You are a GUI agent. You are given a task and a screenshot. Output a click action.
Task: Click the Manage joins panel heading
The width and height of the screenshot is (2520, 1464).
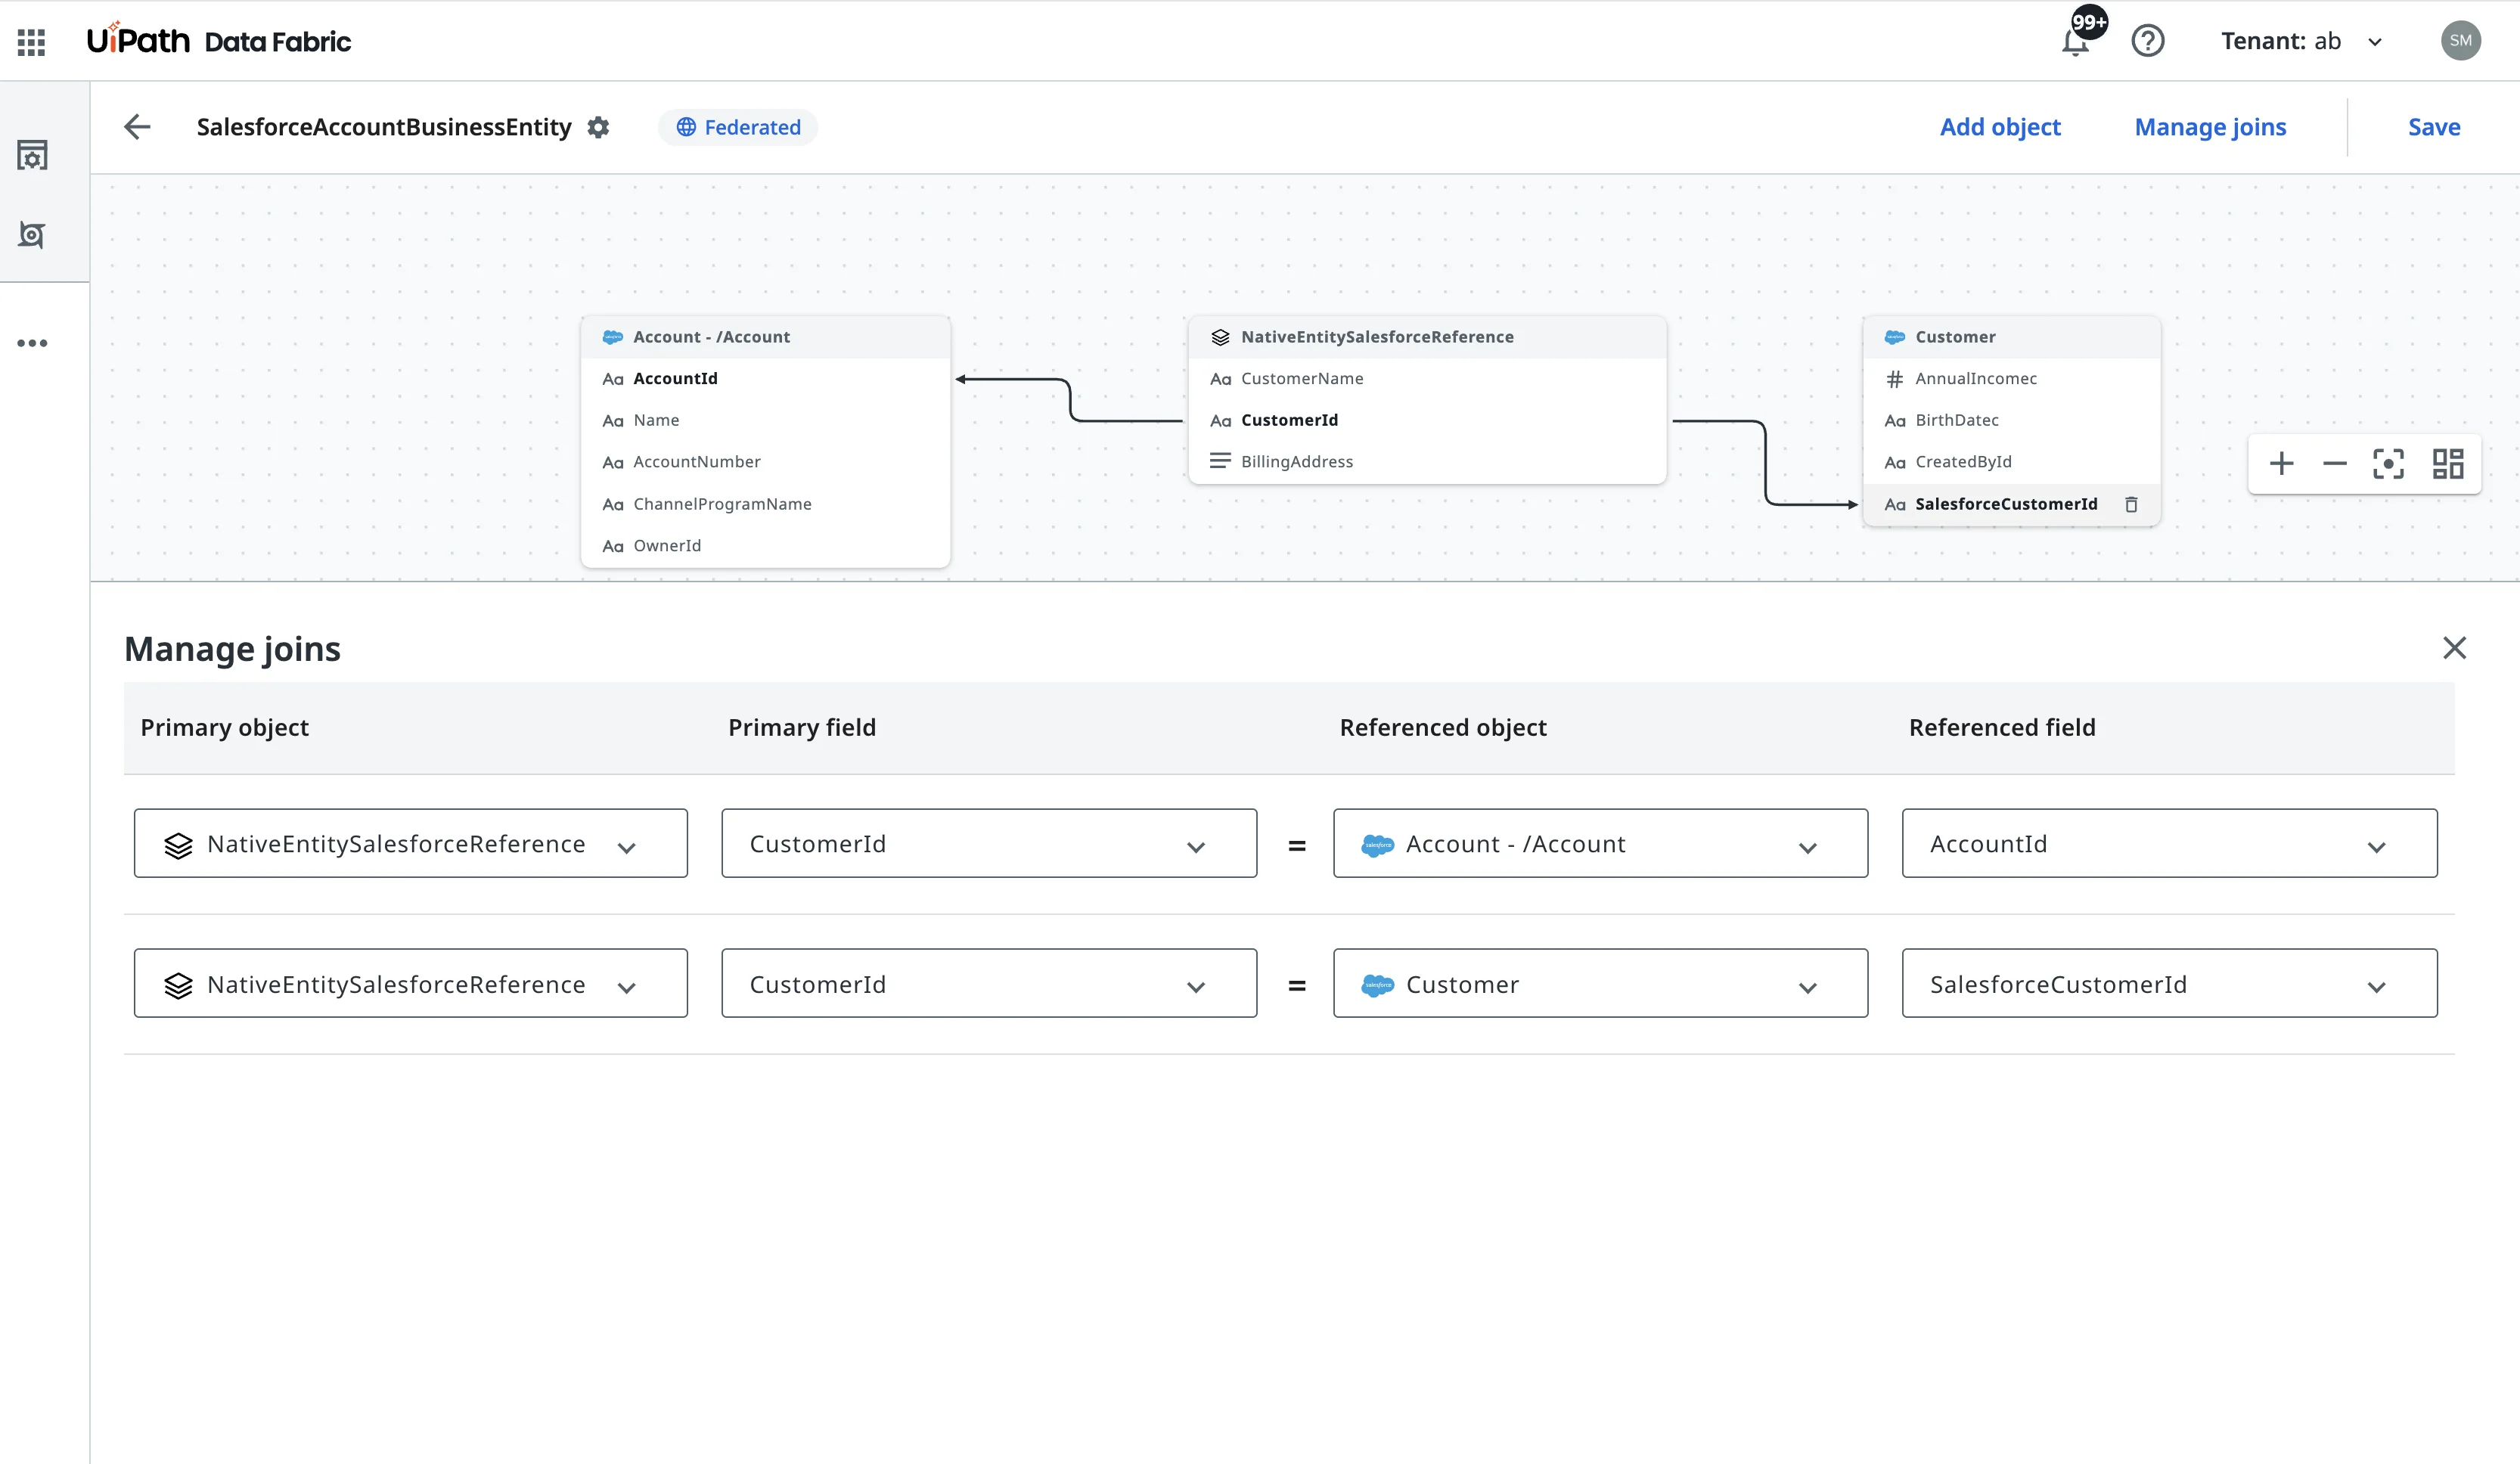(232, 649)
